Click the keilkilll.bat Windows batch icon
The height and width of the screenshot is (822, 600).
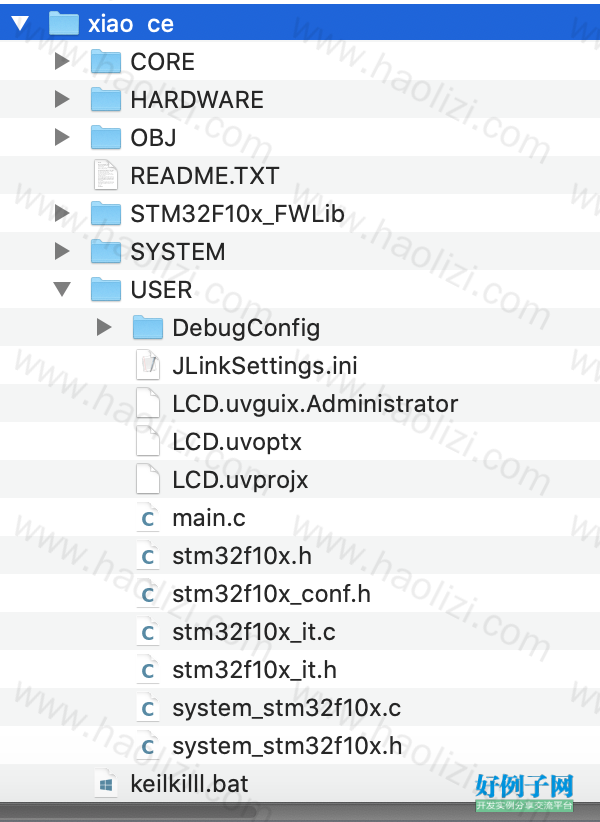tap(106, 784)
